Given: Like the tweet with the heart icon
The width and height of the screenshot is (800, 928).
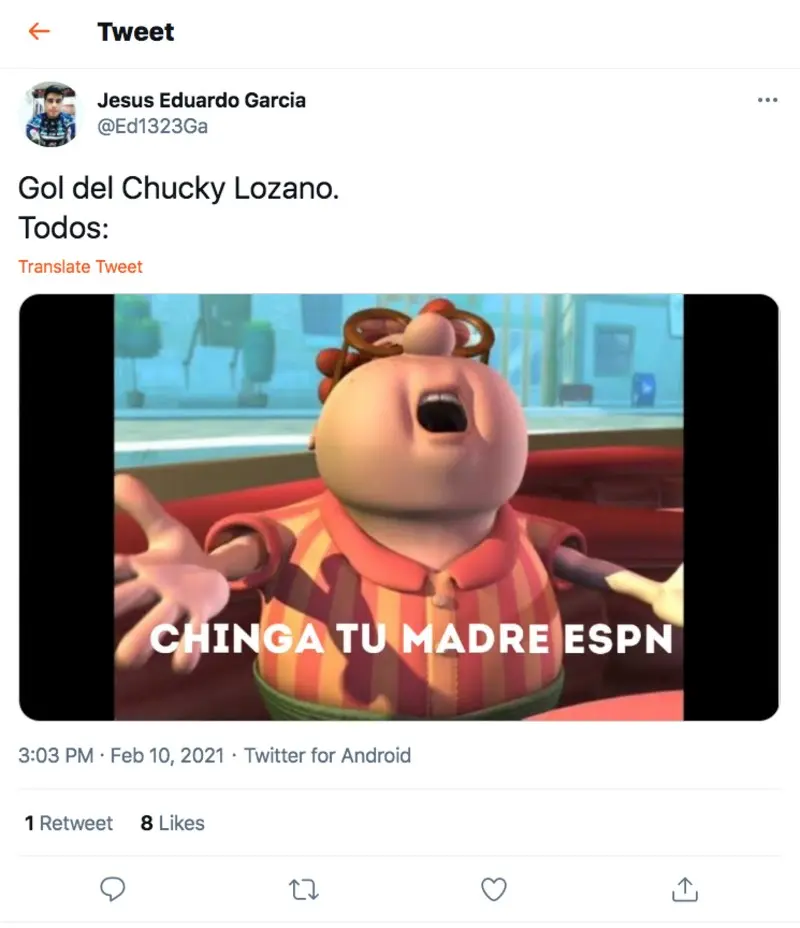Looking at the screenshot, I should click(x=493, y=890).
